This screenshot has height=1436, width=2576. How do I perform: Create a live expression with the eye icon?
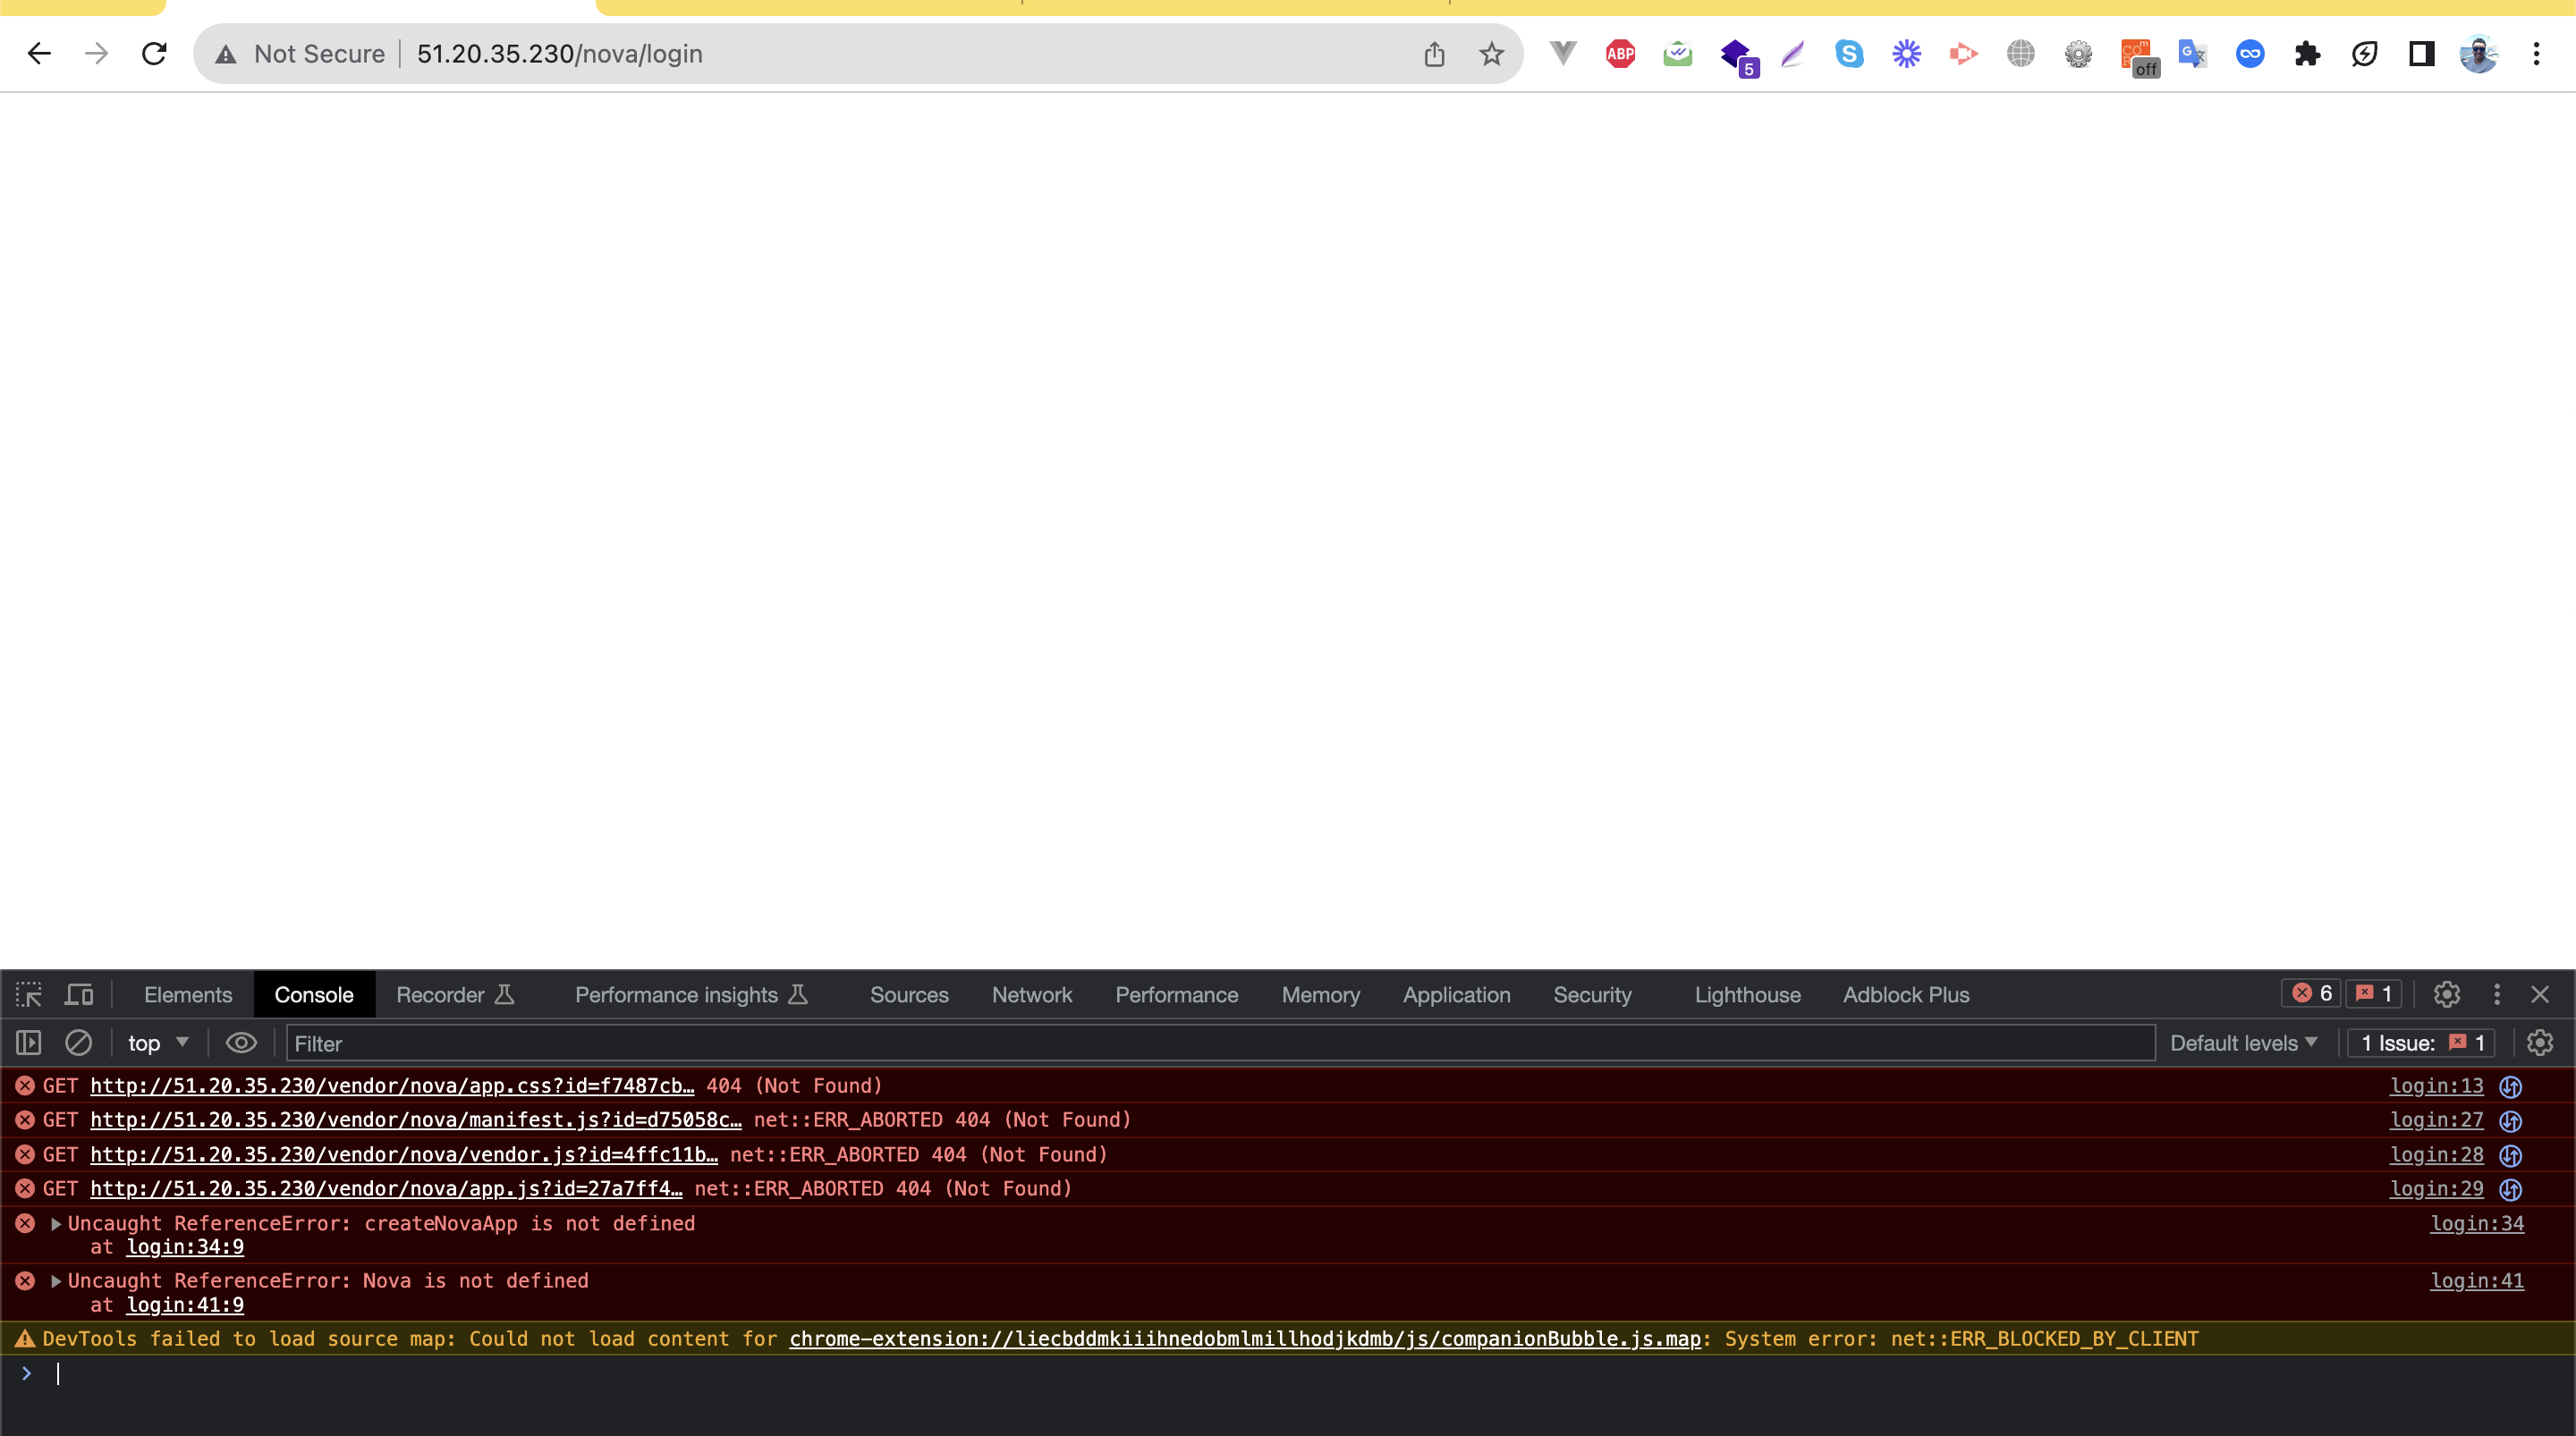(241, 1042)
